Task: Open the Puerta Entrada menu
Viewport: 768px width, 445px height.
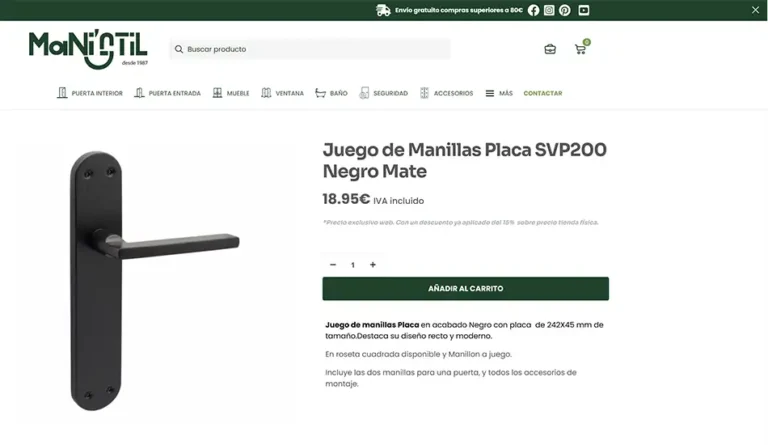Action: coord(168,93)
